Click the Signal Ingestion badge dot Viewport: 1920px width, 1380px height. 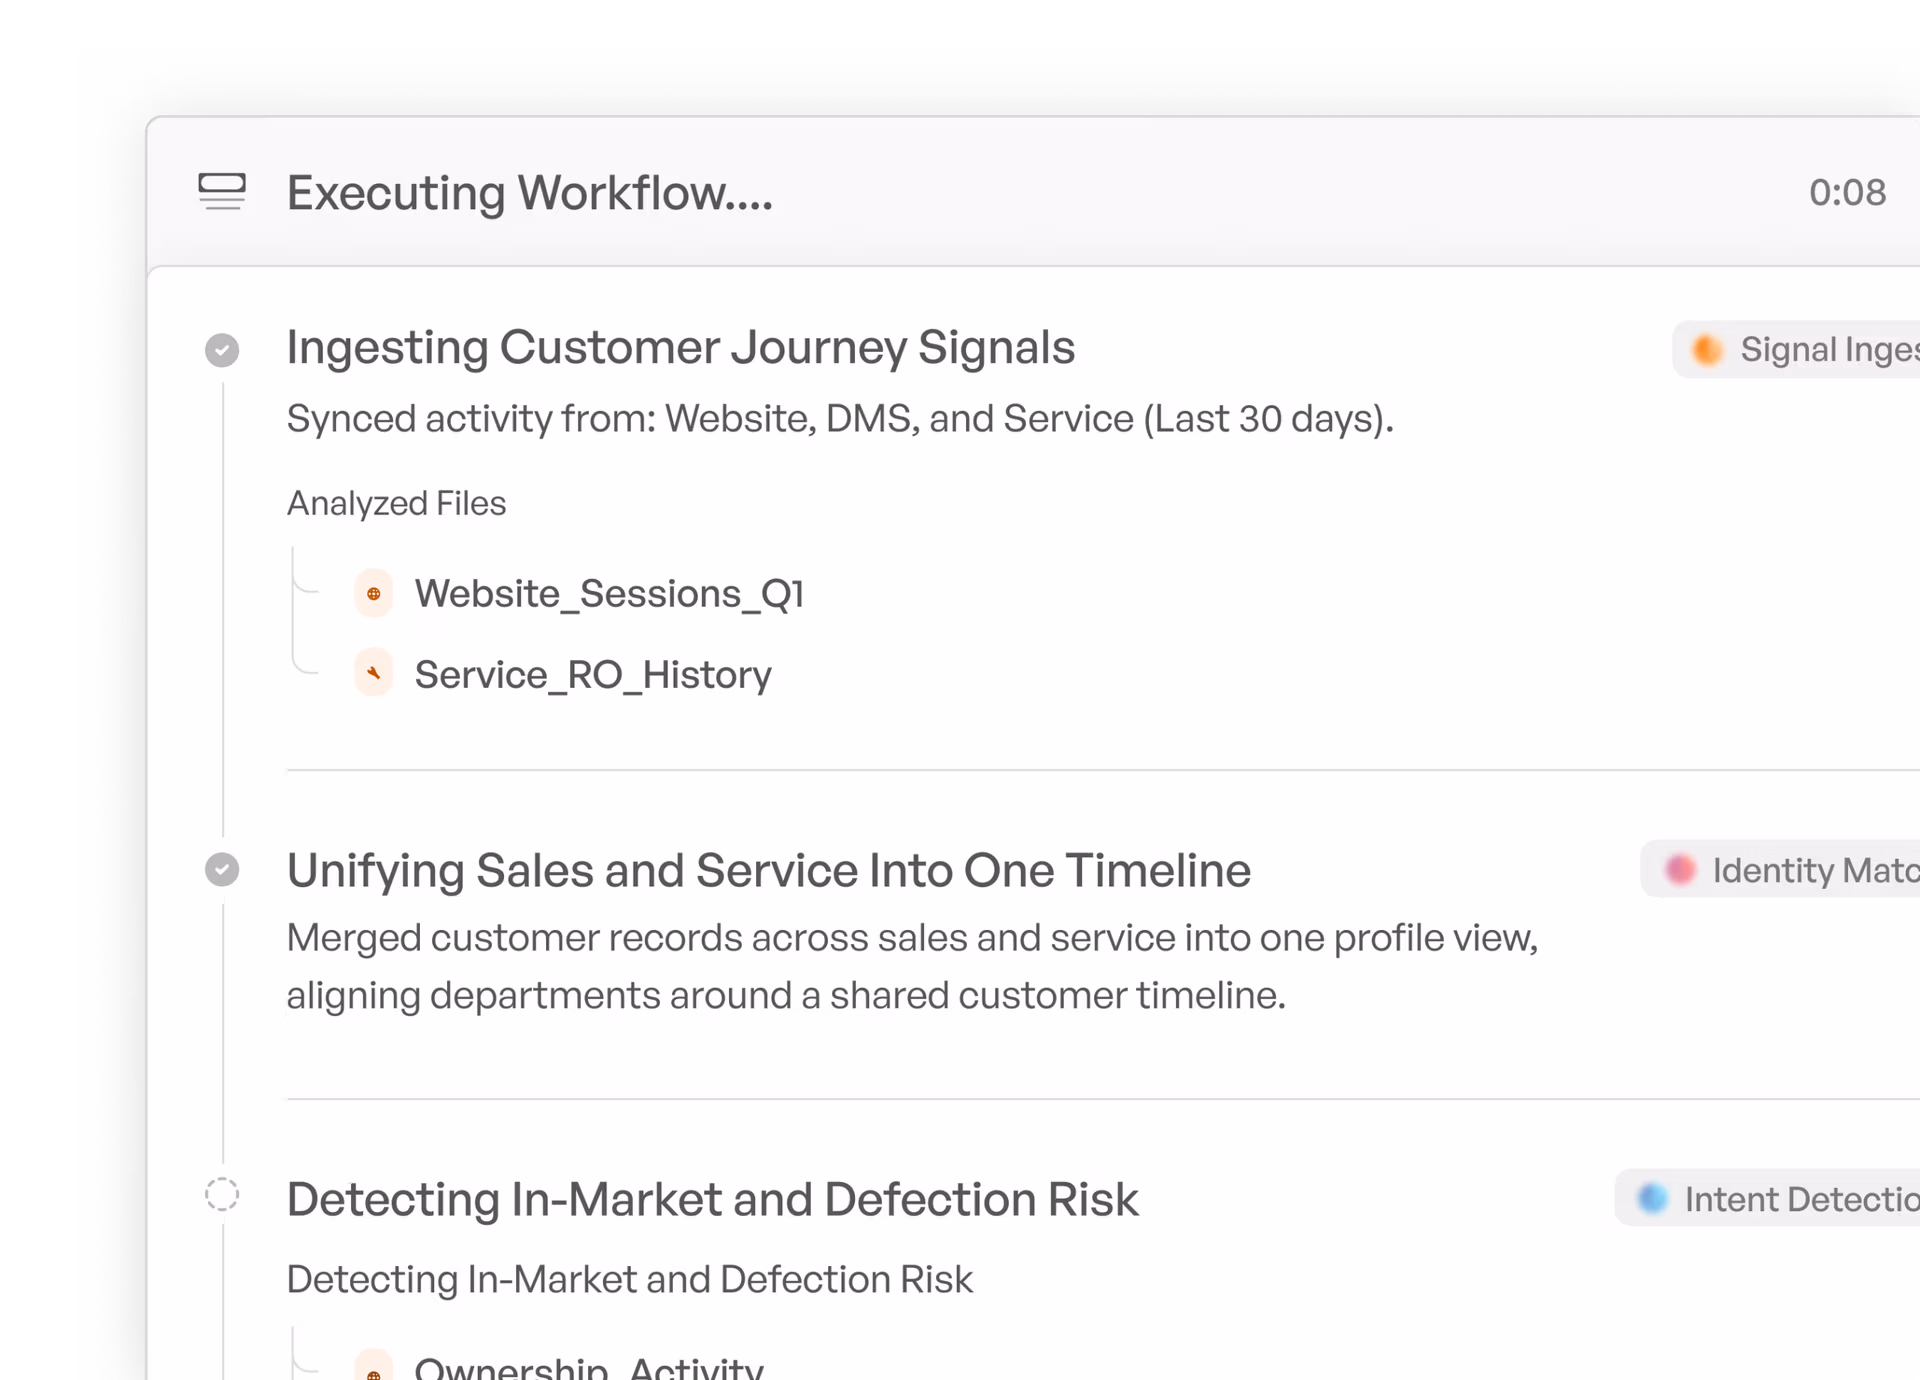[1706, 349]
